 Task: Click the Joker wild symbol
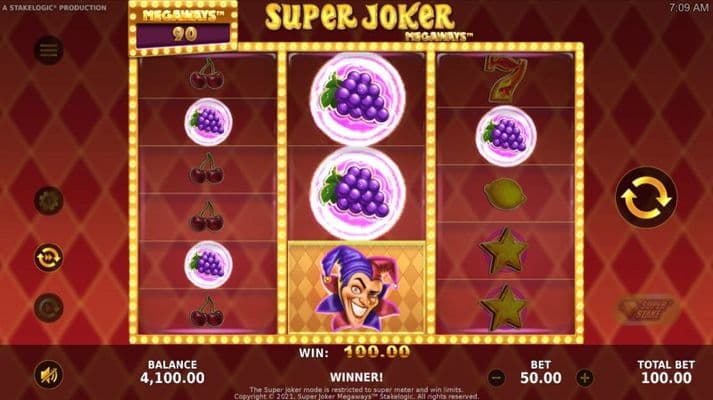(x=356, y=287)
